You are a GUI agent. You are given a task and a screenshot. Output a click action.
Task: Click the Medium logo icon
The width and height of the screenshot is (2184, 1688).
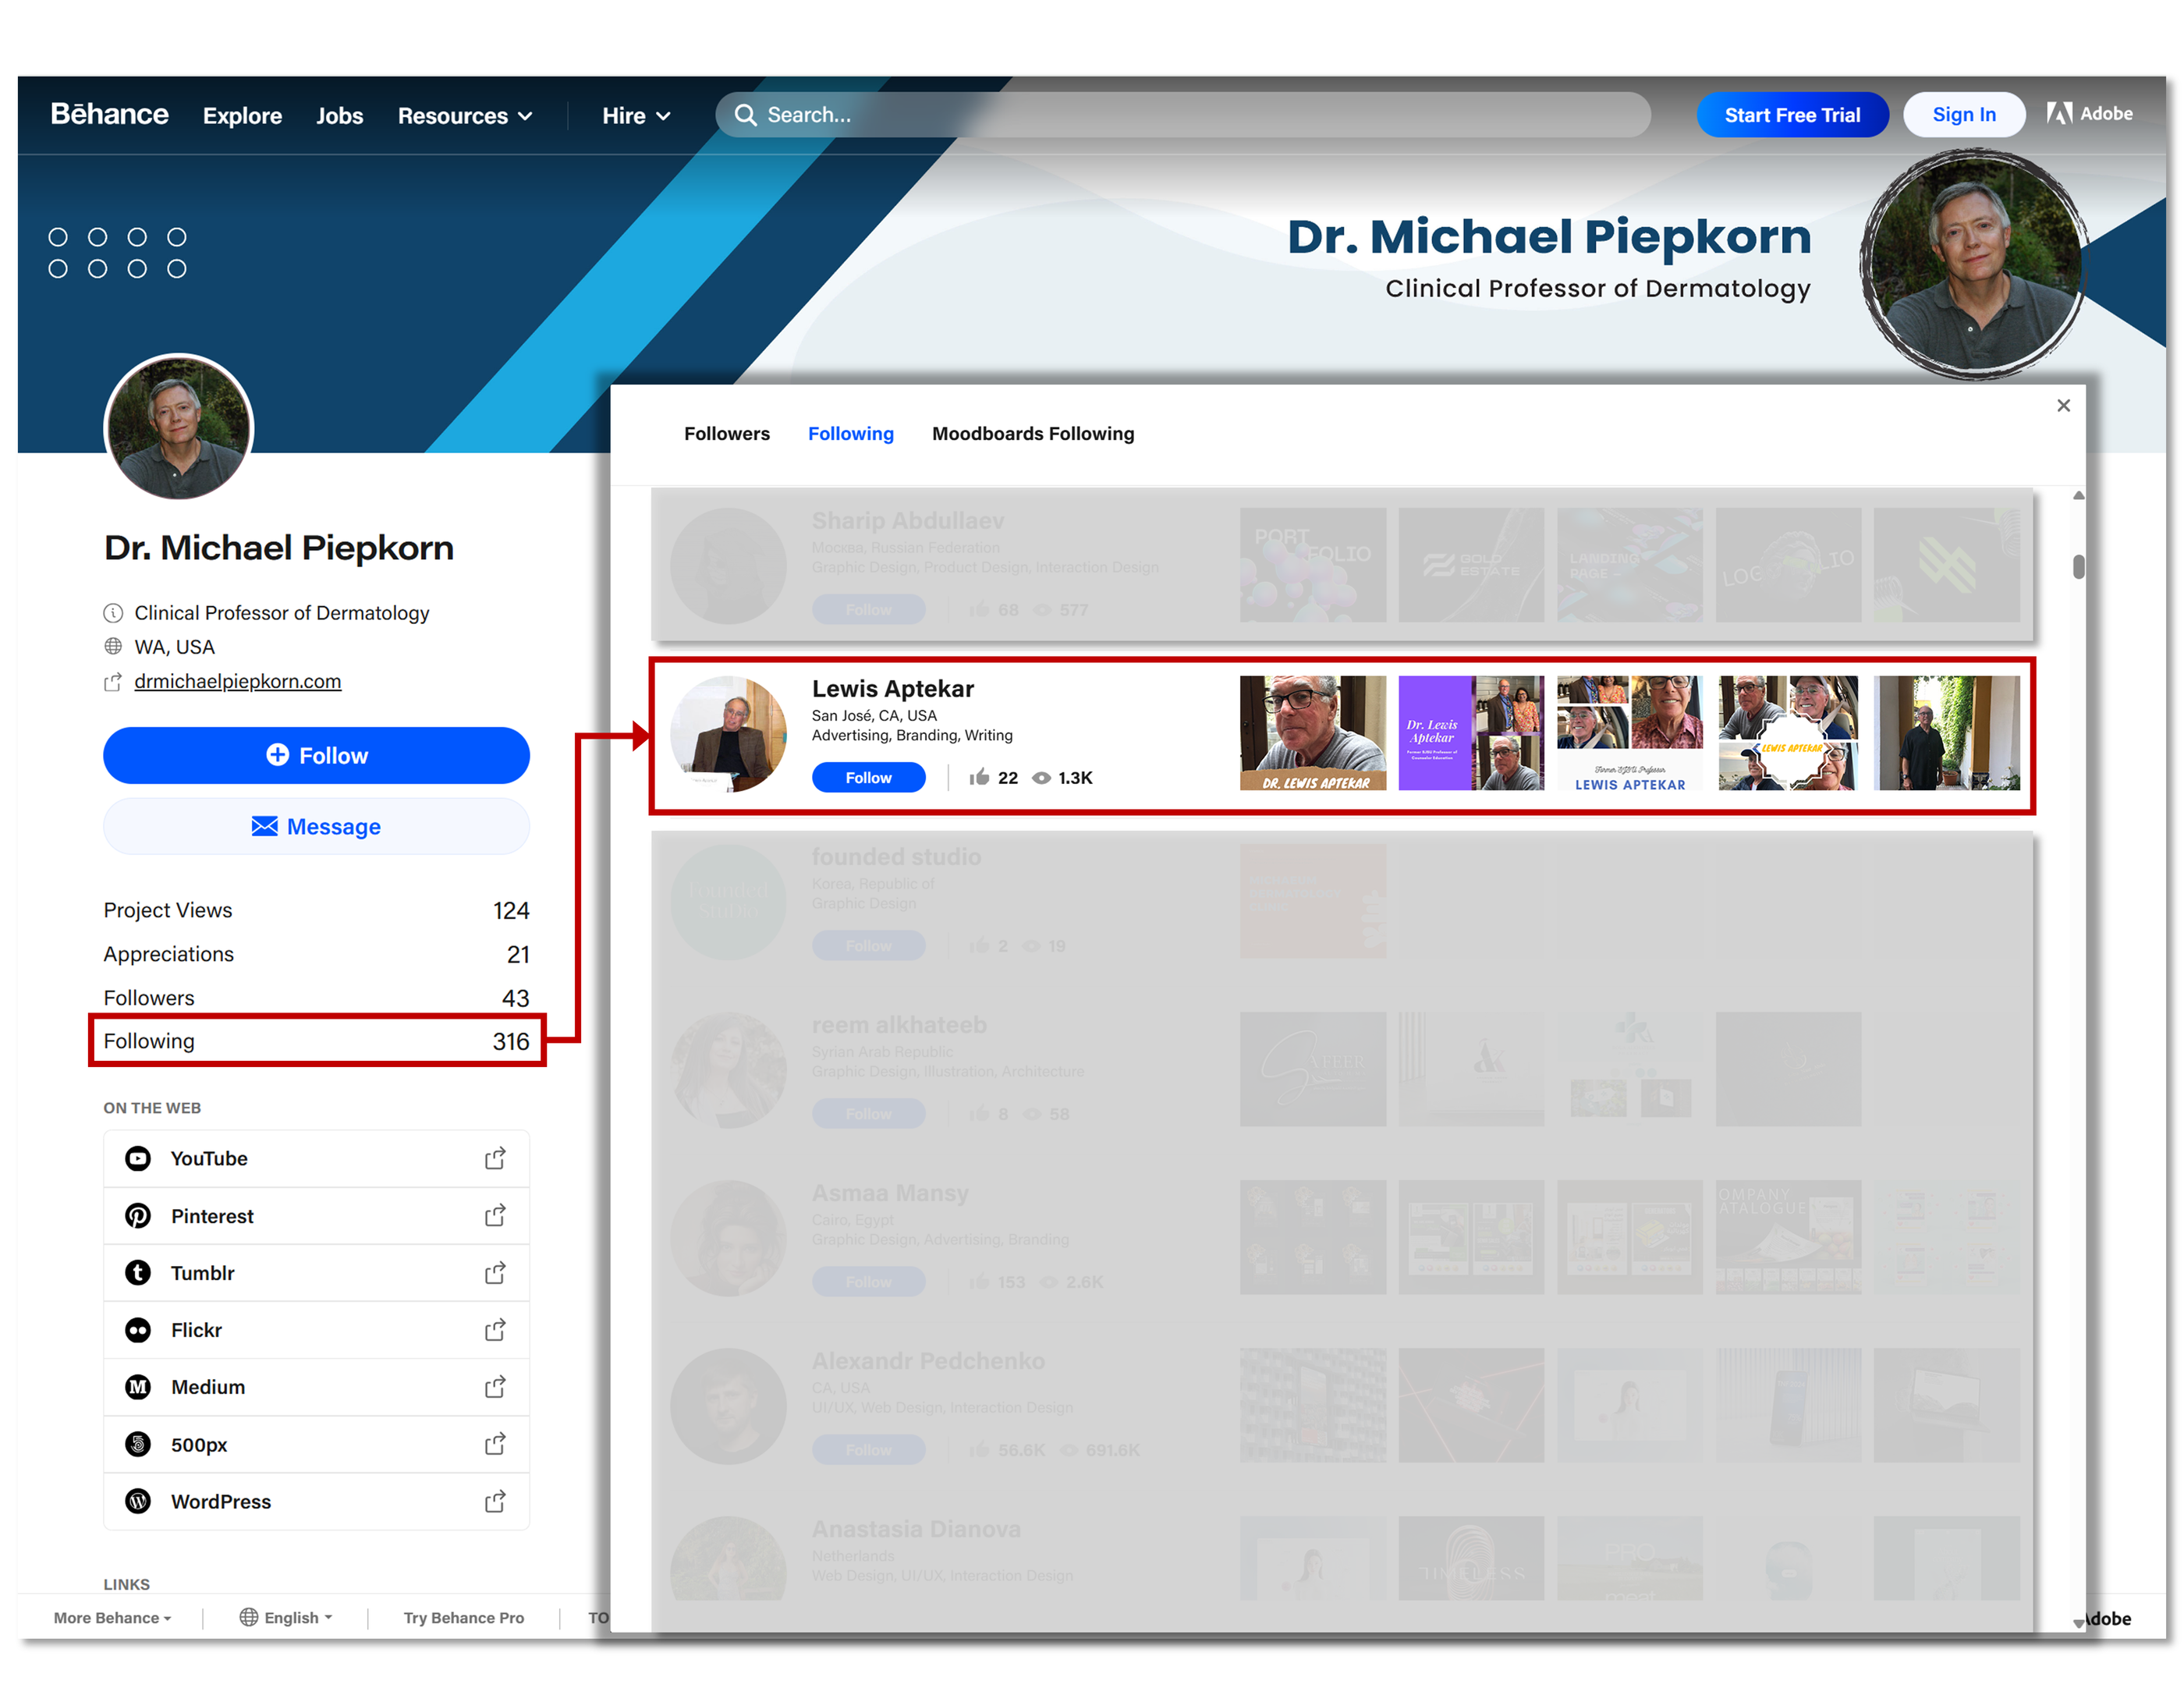[138, 1386]
